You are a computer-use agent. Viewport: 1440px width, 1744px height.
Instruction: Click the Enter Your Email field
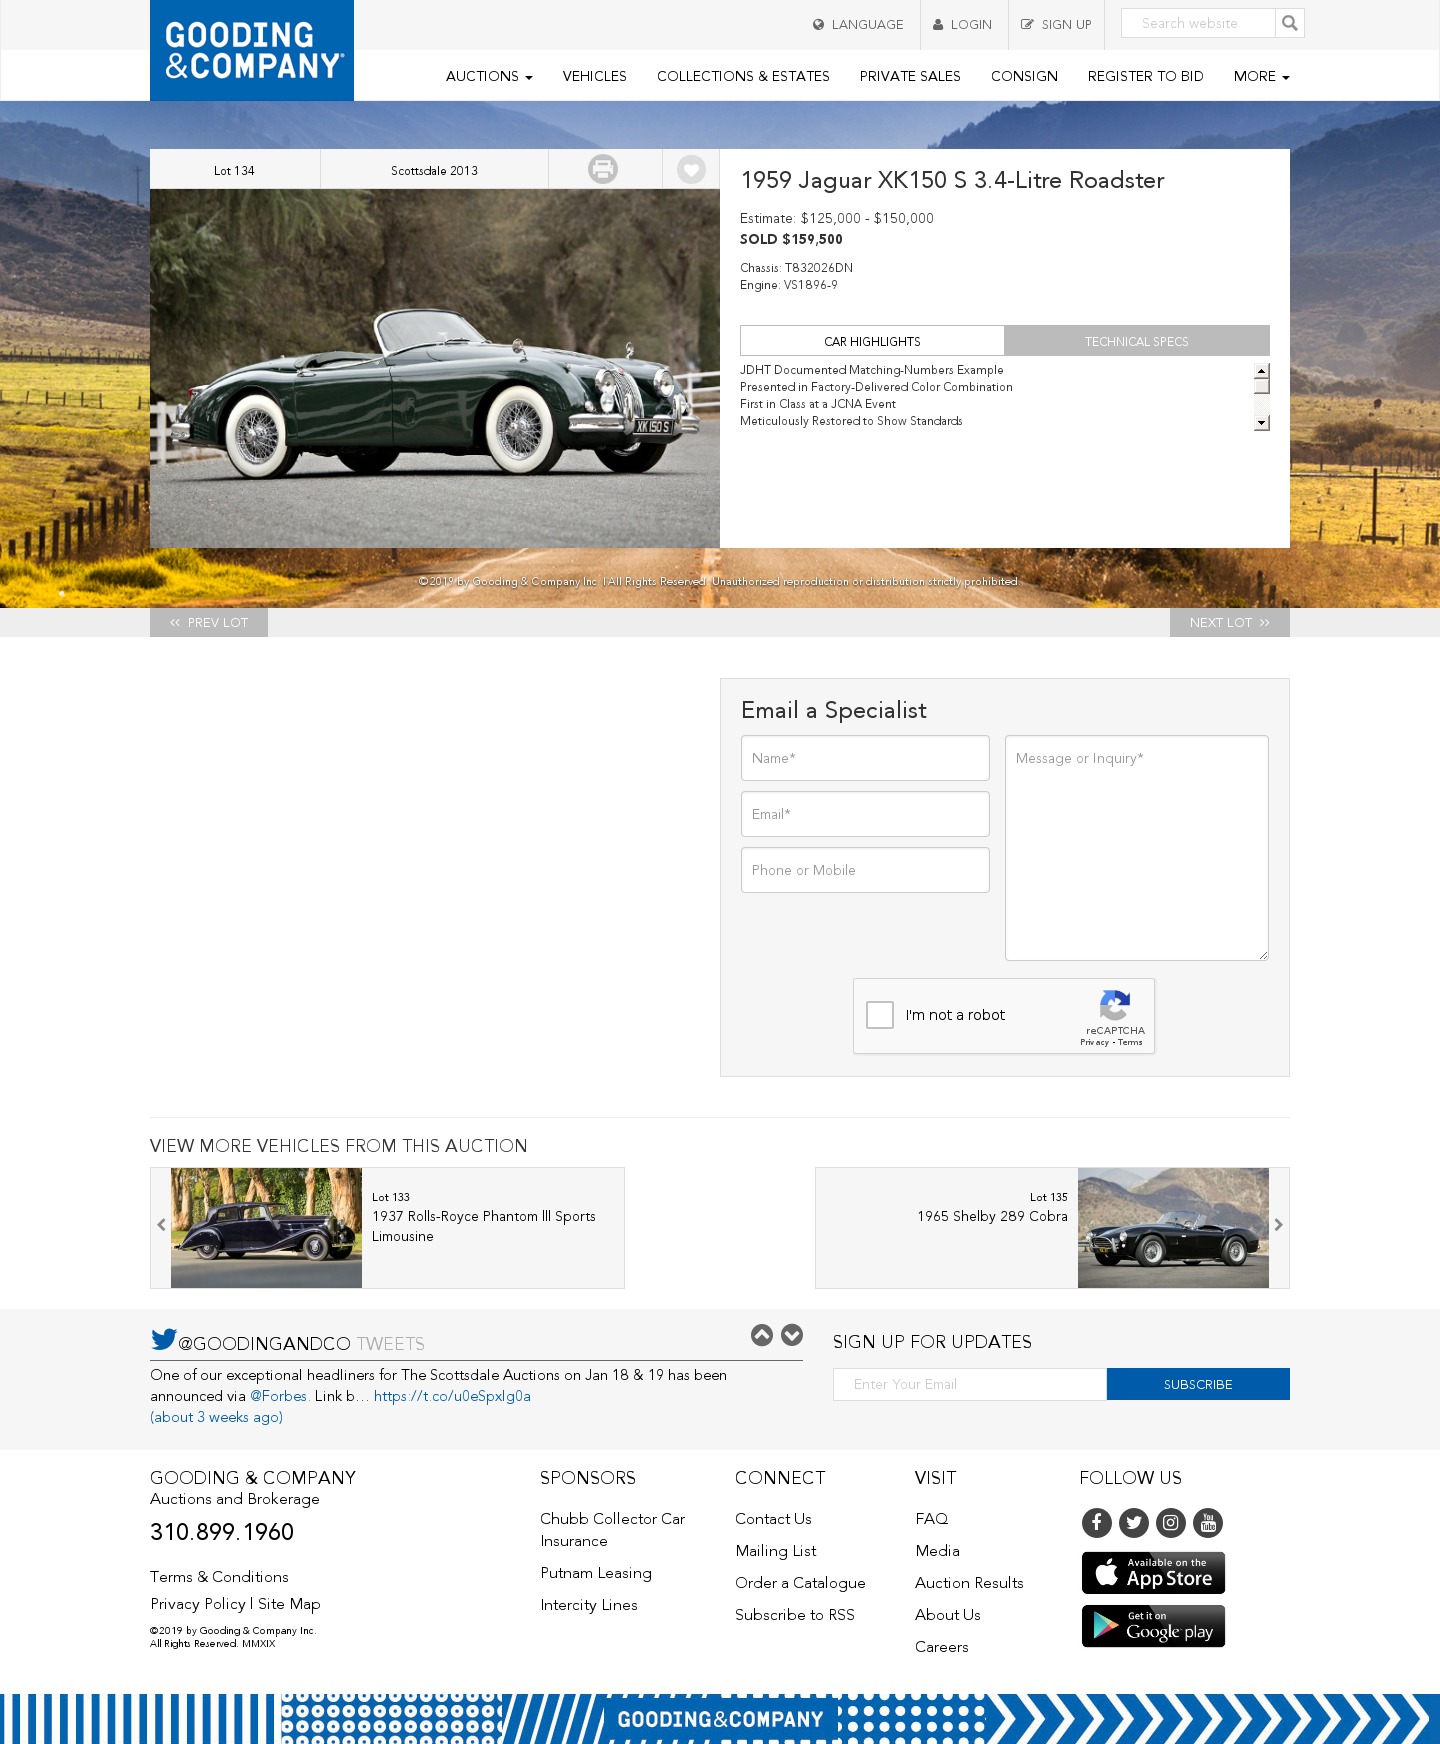(x=970, y=1384)
